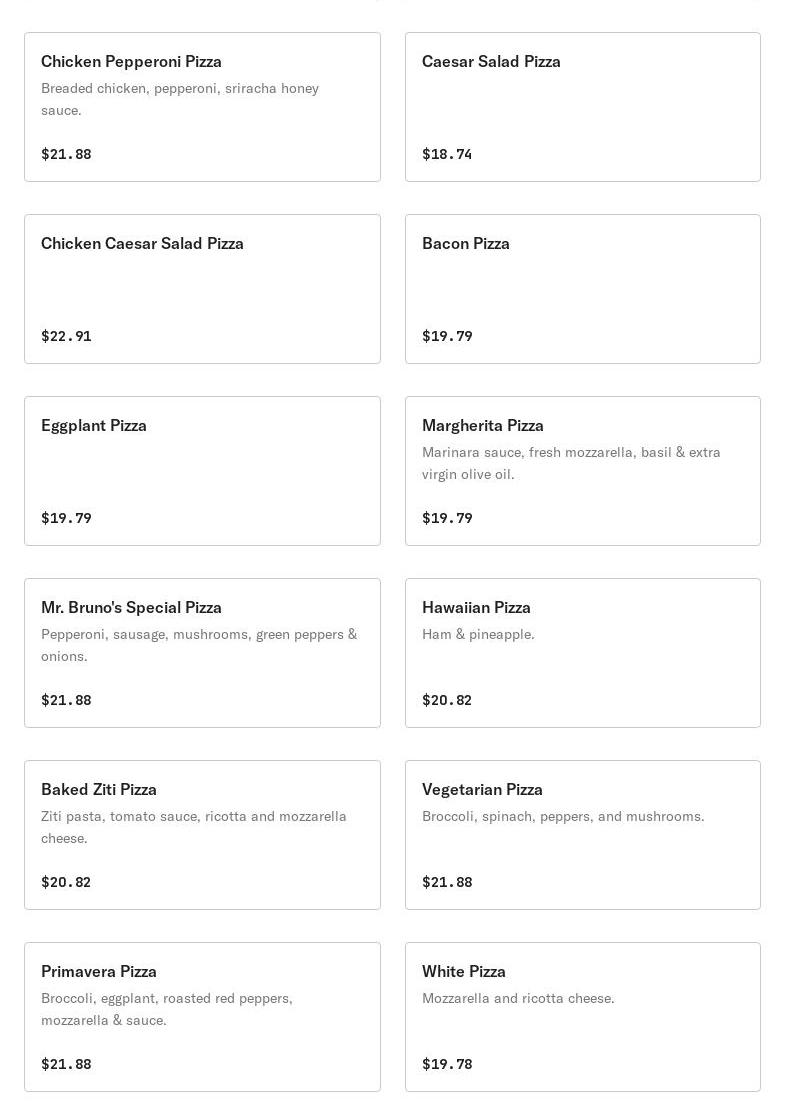This screenshot has height=1109, width=785.
Task: Click the $18.74 Caesar Salad Pizza price
Action: tap(447, 154)
